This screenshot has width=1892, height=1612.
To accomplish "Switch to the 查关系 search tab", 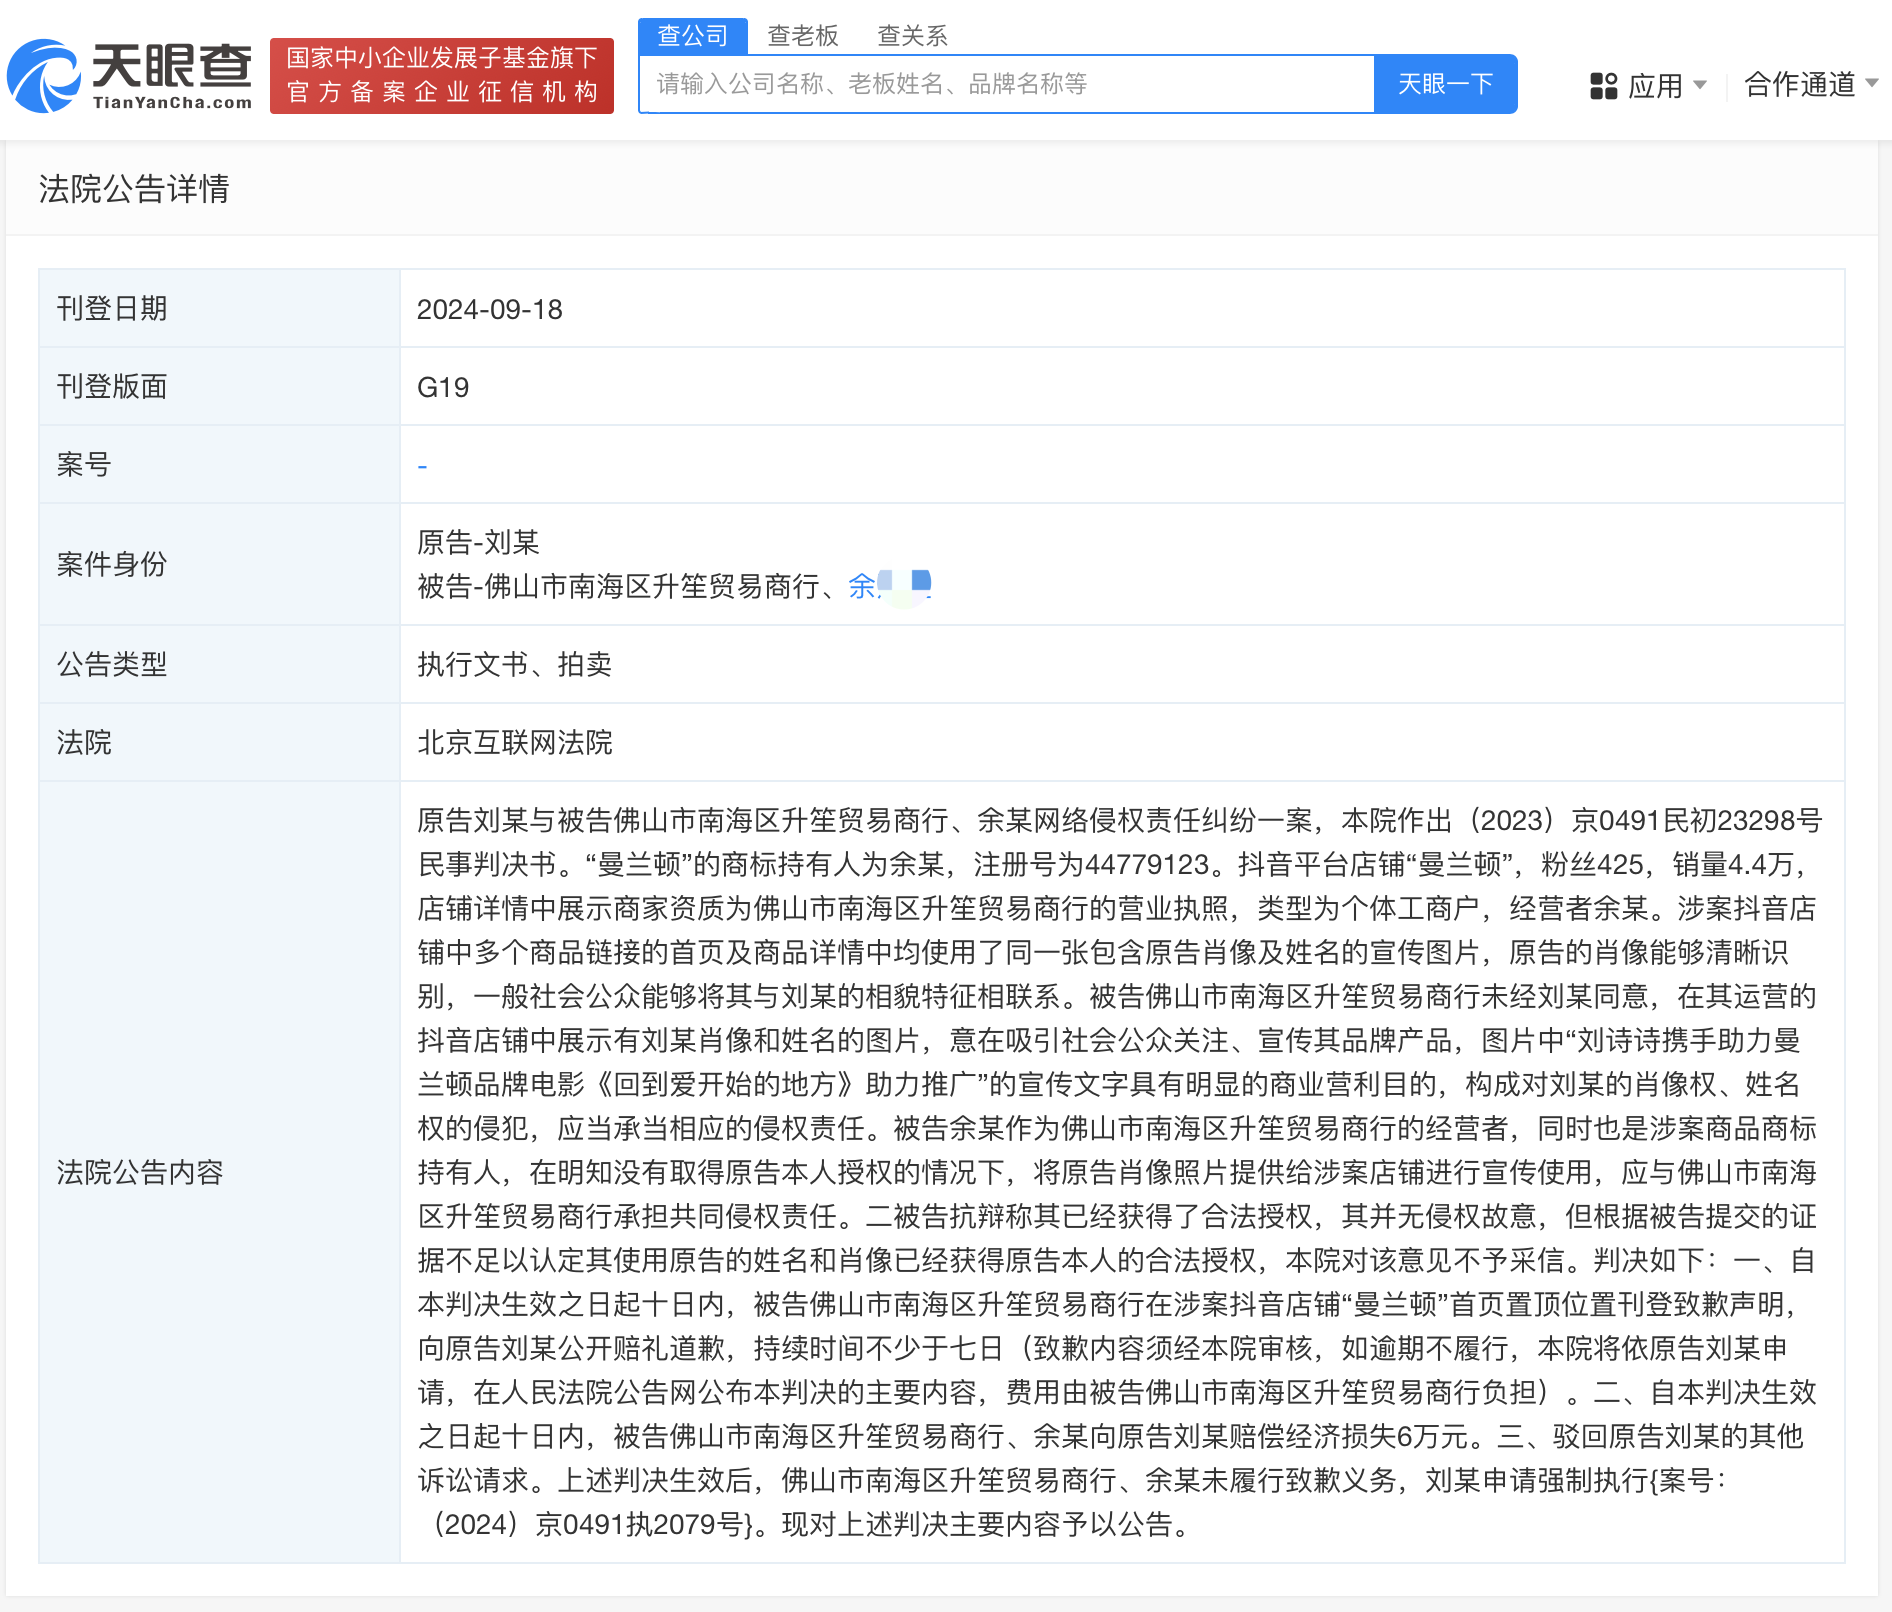I will pos(913,36).
